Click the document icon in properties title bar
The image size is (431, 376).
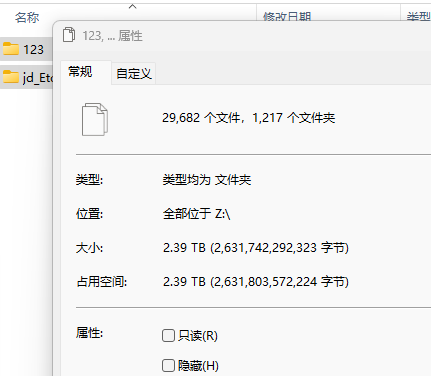pyautogui.click(x=69, y=35)
